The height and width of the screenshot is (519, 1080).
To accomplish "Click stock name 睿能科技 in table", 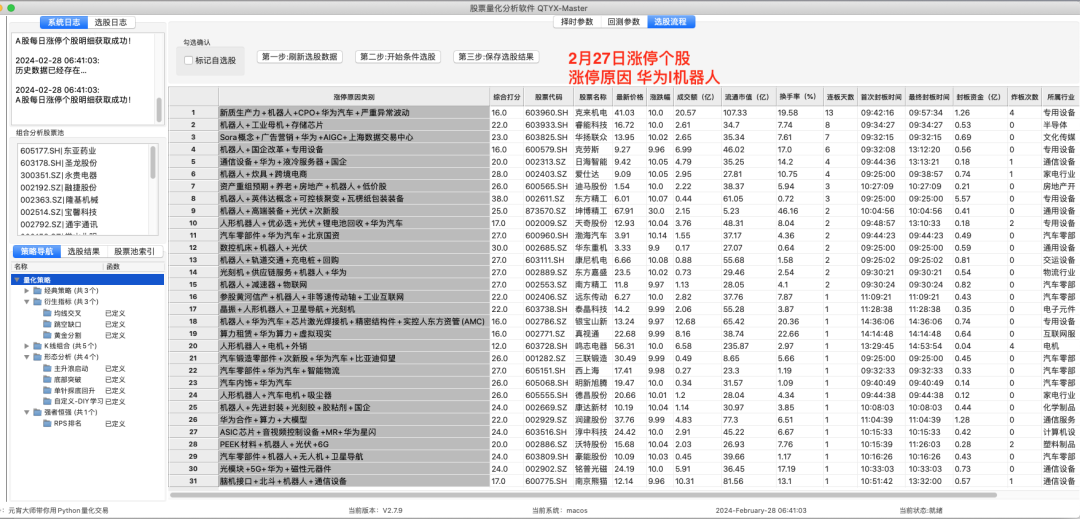I will (x=593, y=125).
